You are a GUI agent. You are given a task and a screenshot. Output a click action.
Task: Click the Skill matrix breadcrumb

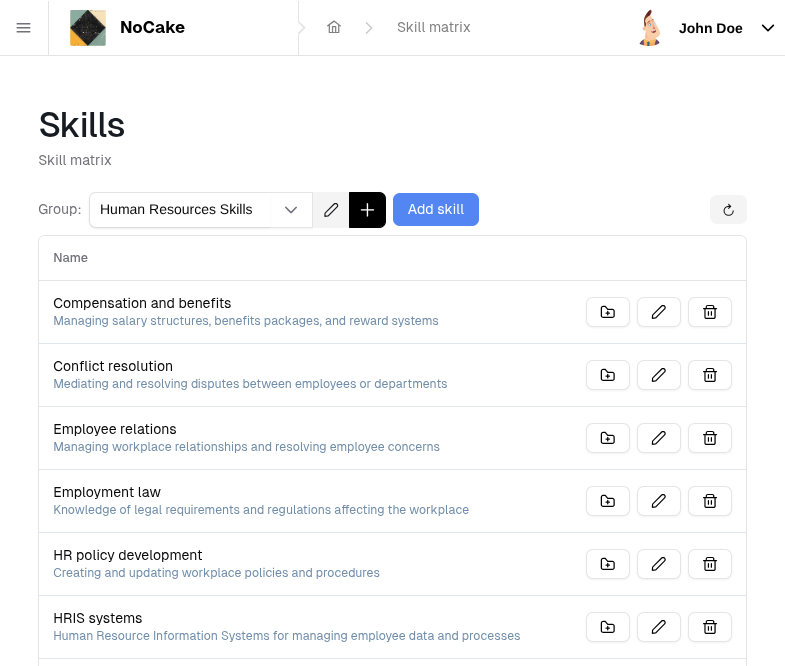(x=434, y=27)
